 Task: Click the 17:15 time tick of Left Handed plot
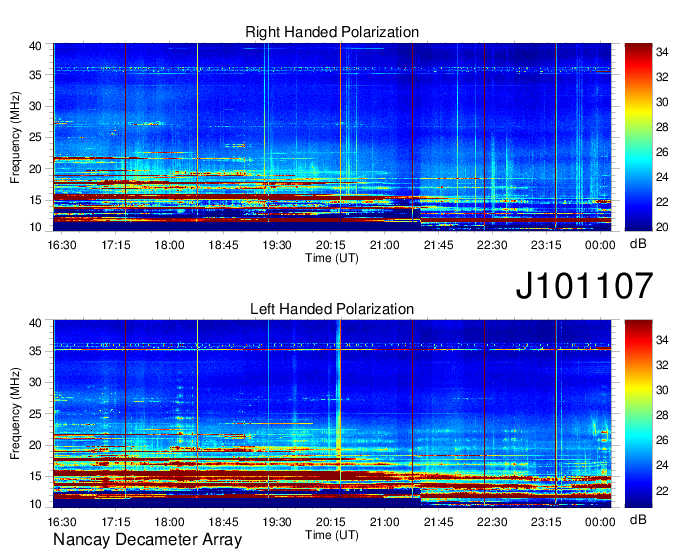pos(116,522)
